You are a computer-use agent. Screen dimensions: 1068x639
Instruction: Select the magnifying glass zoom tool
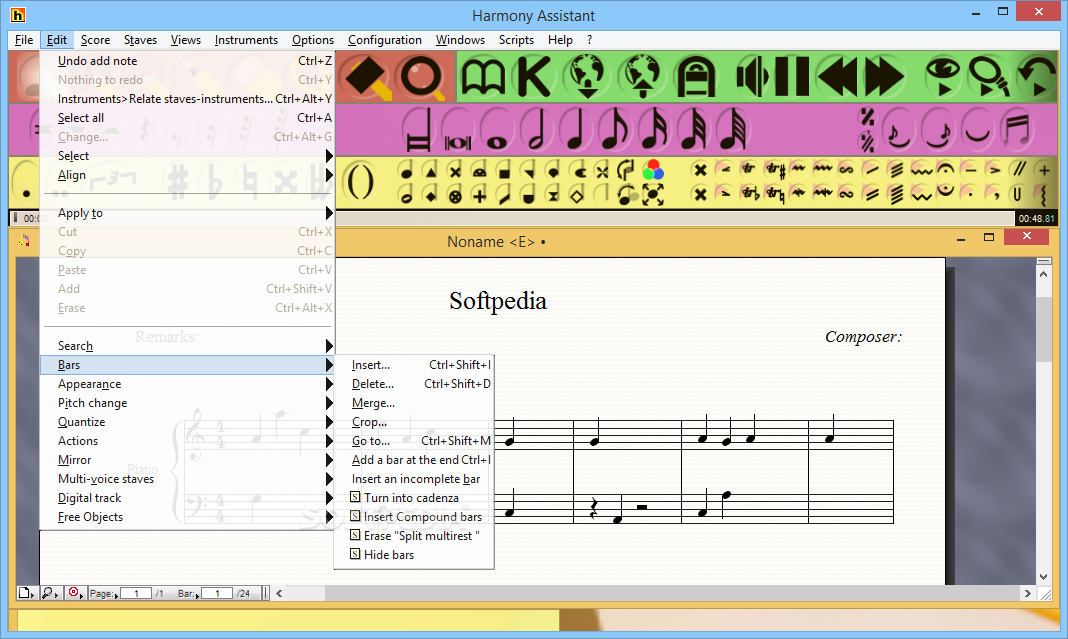[x=422, y=77]
